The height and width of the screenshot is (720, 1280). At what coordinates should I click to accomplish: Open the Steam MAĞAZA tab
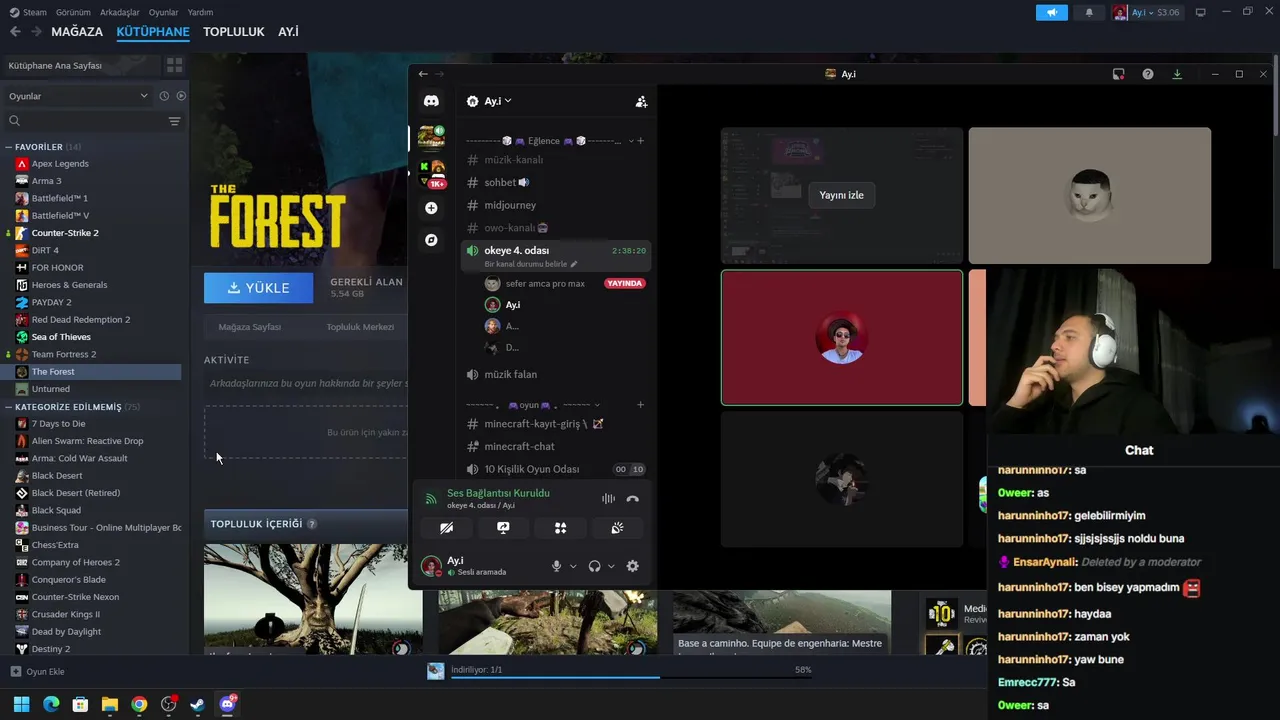click(77, 32)
